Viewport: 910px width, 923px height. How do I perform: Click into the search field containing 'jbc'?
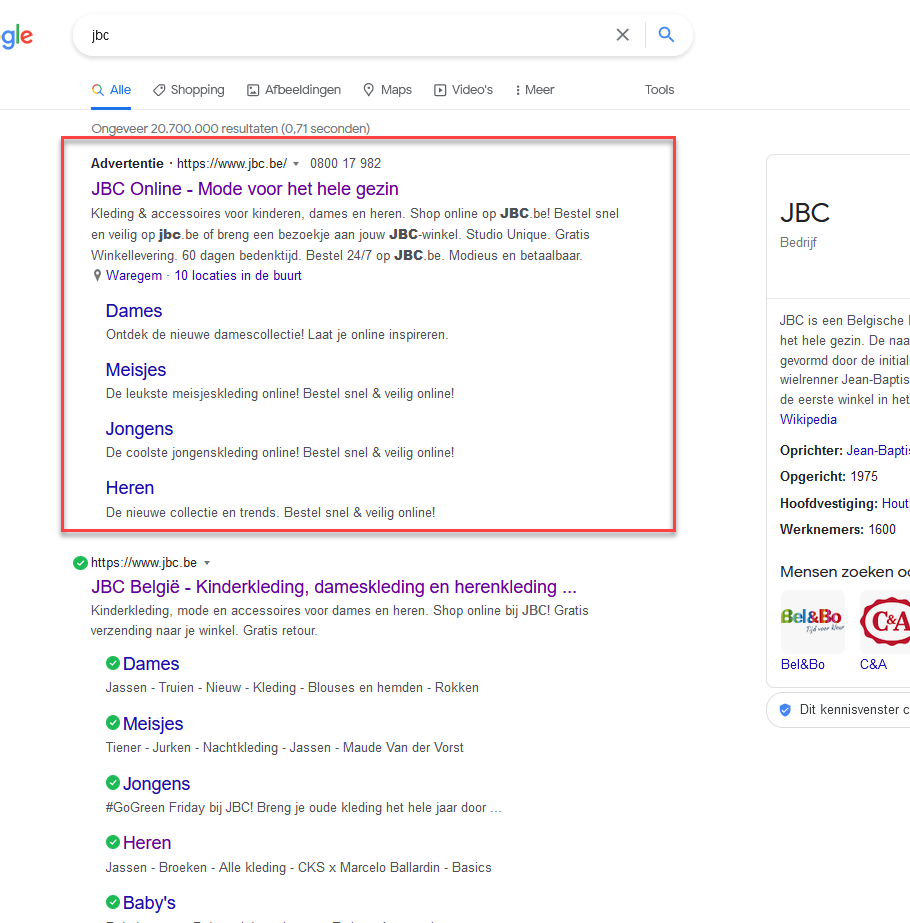coord(347,35)
